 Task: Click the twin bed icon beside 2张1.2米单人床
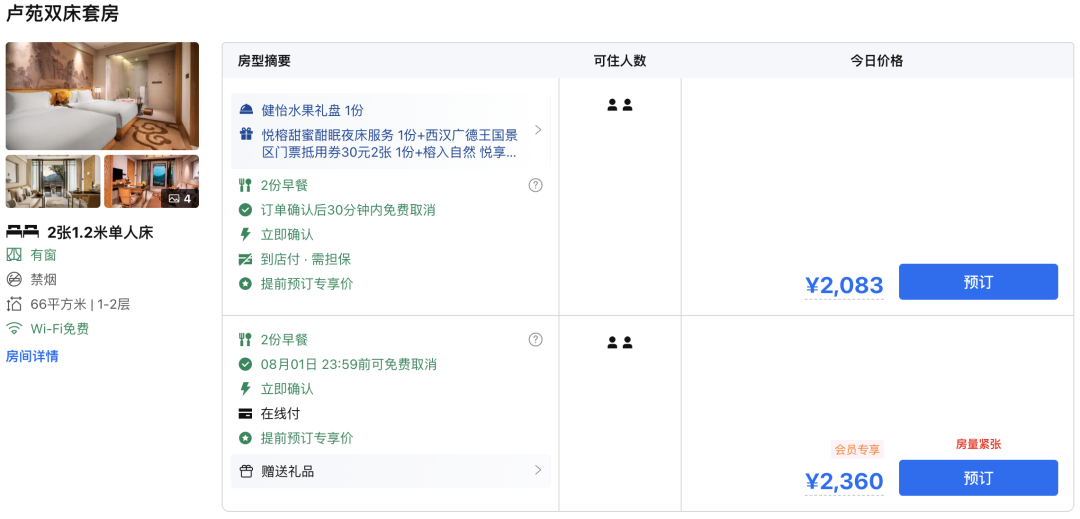coord(22,232)
